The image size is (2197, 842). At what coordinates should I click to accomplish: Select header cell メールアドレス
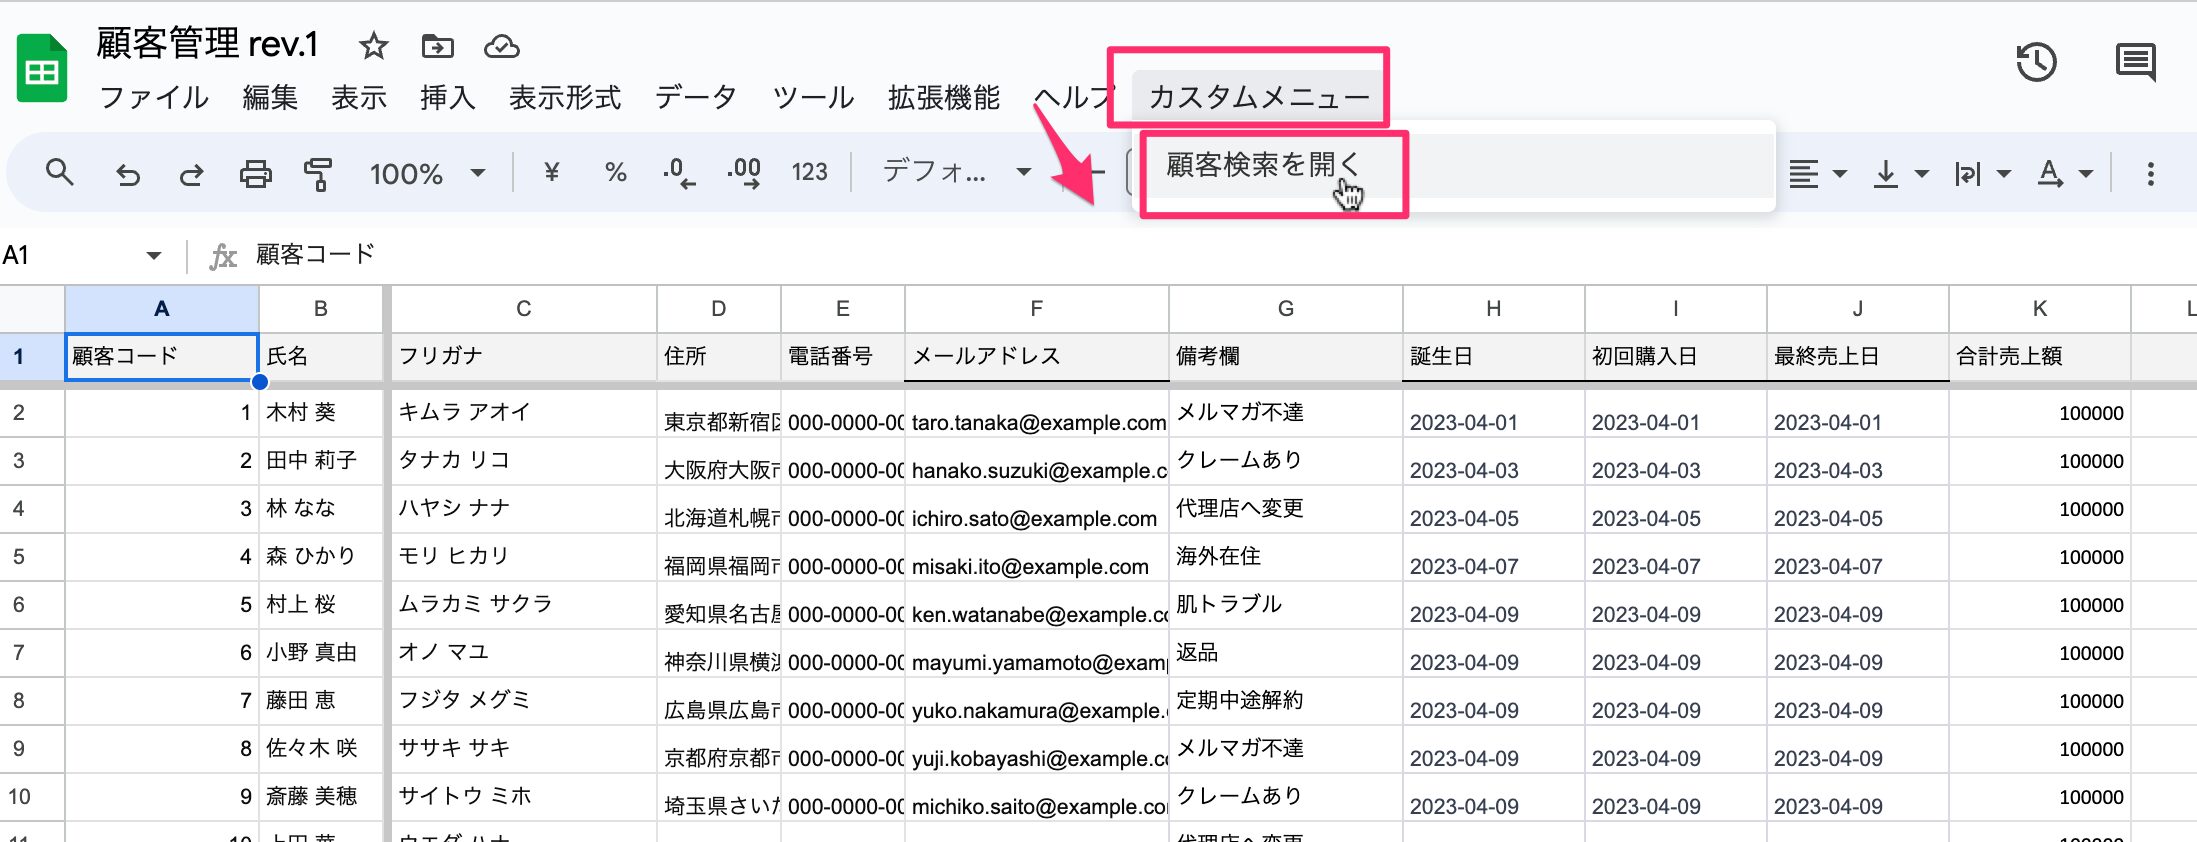pos(1037,357)
